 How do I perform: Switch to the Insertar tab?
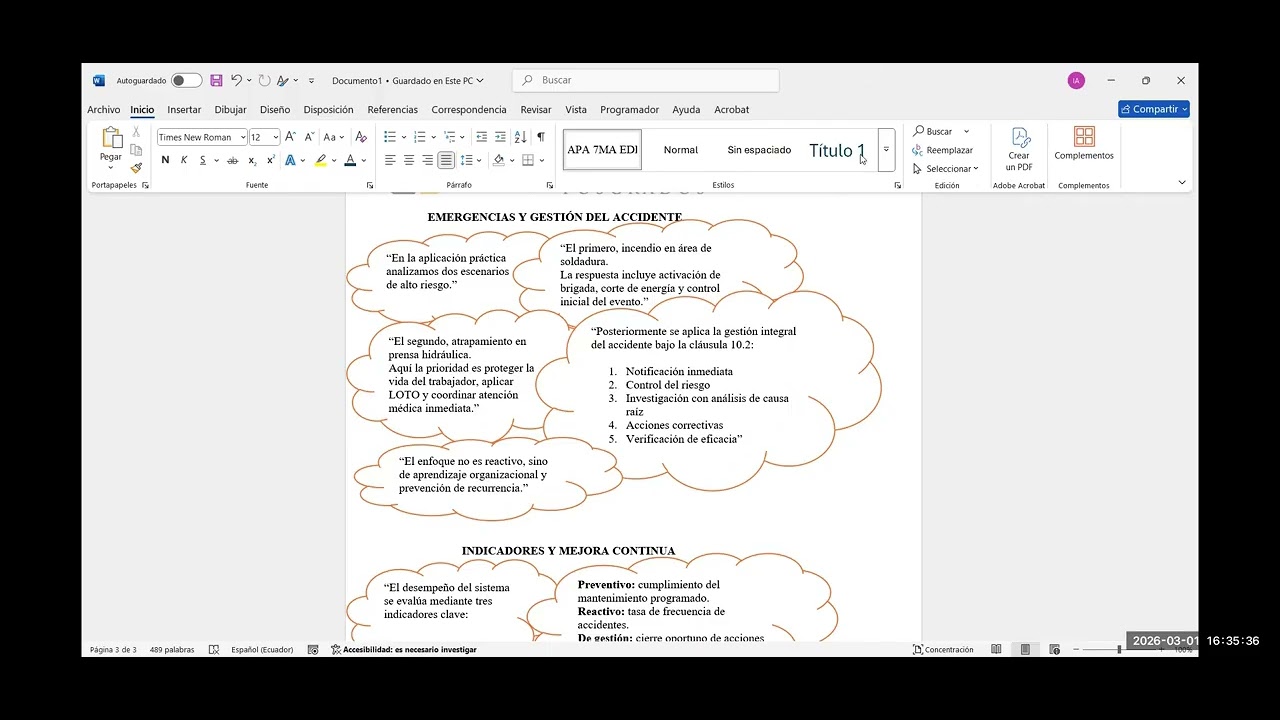(184, 110)
